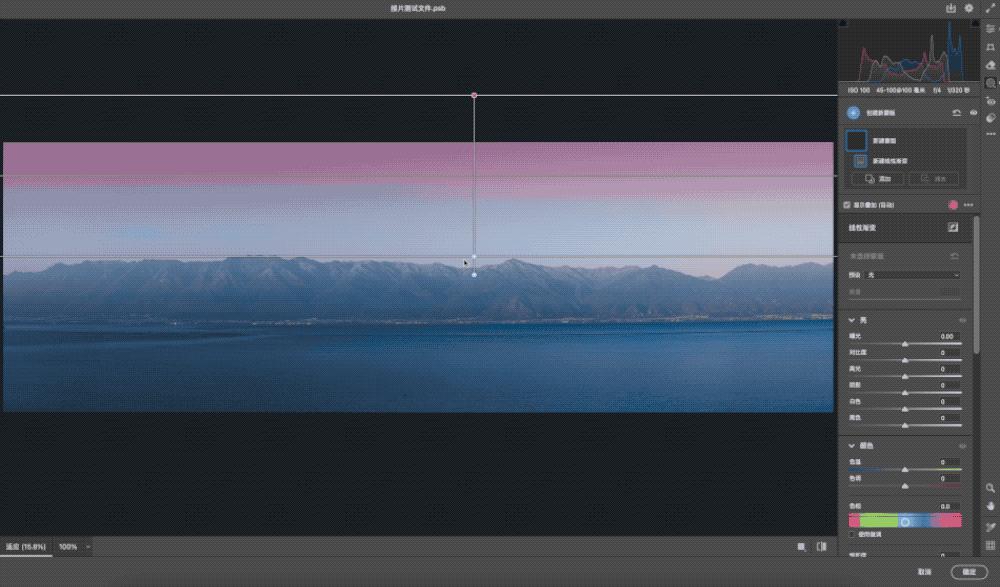The image size is (1000, 587).
Task: Click the blue create new mask button
Action: [x=853, y=114]
